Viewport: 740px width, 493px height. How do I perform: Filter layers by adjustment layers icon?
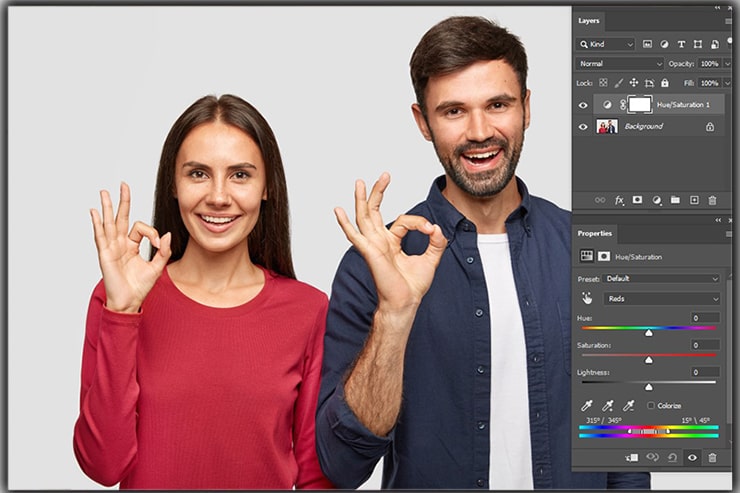[664, 44]
